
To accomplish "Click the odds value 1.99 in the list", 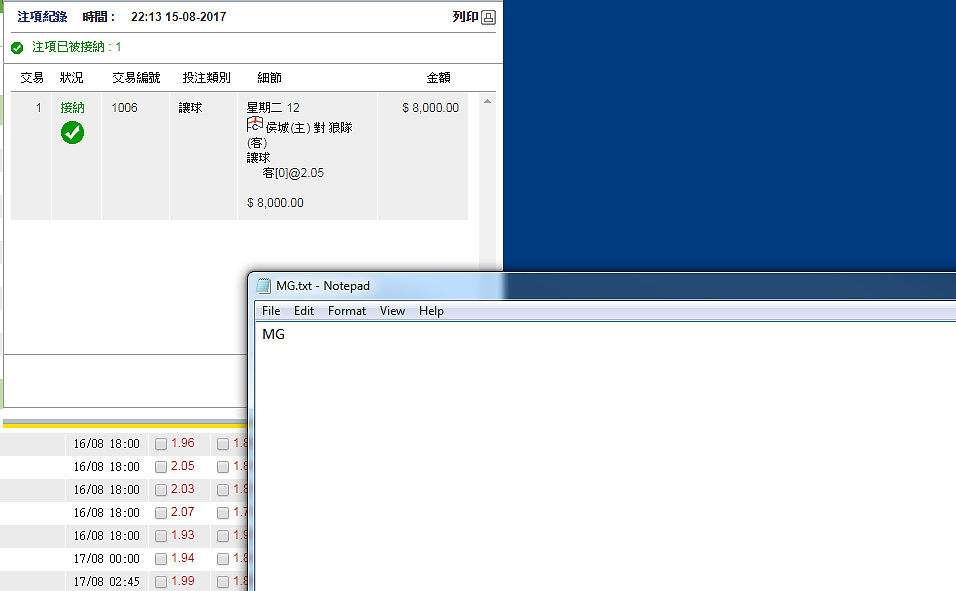I will [x=183, y=581].
